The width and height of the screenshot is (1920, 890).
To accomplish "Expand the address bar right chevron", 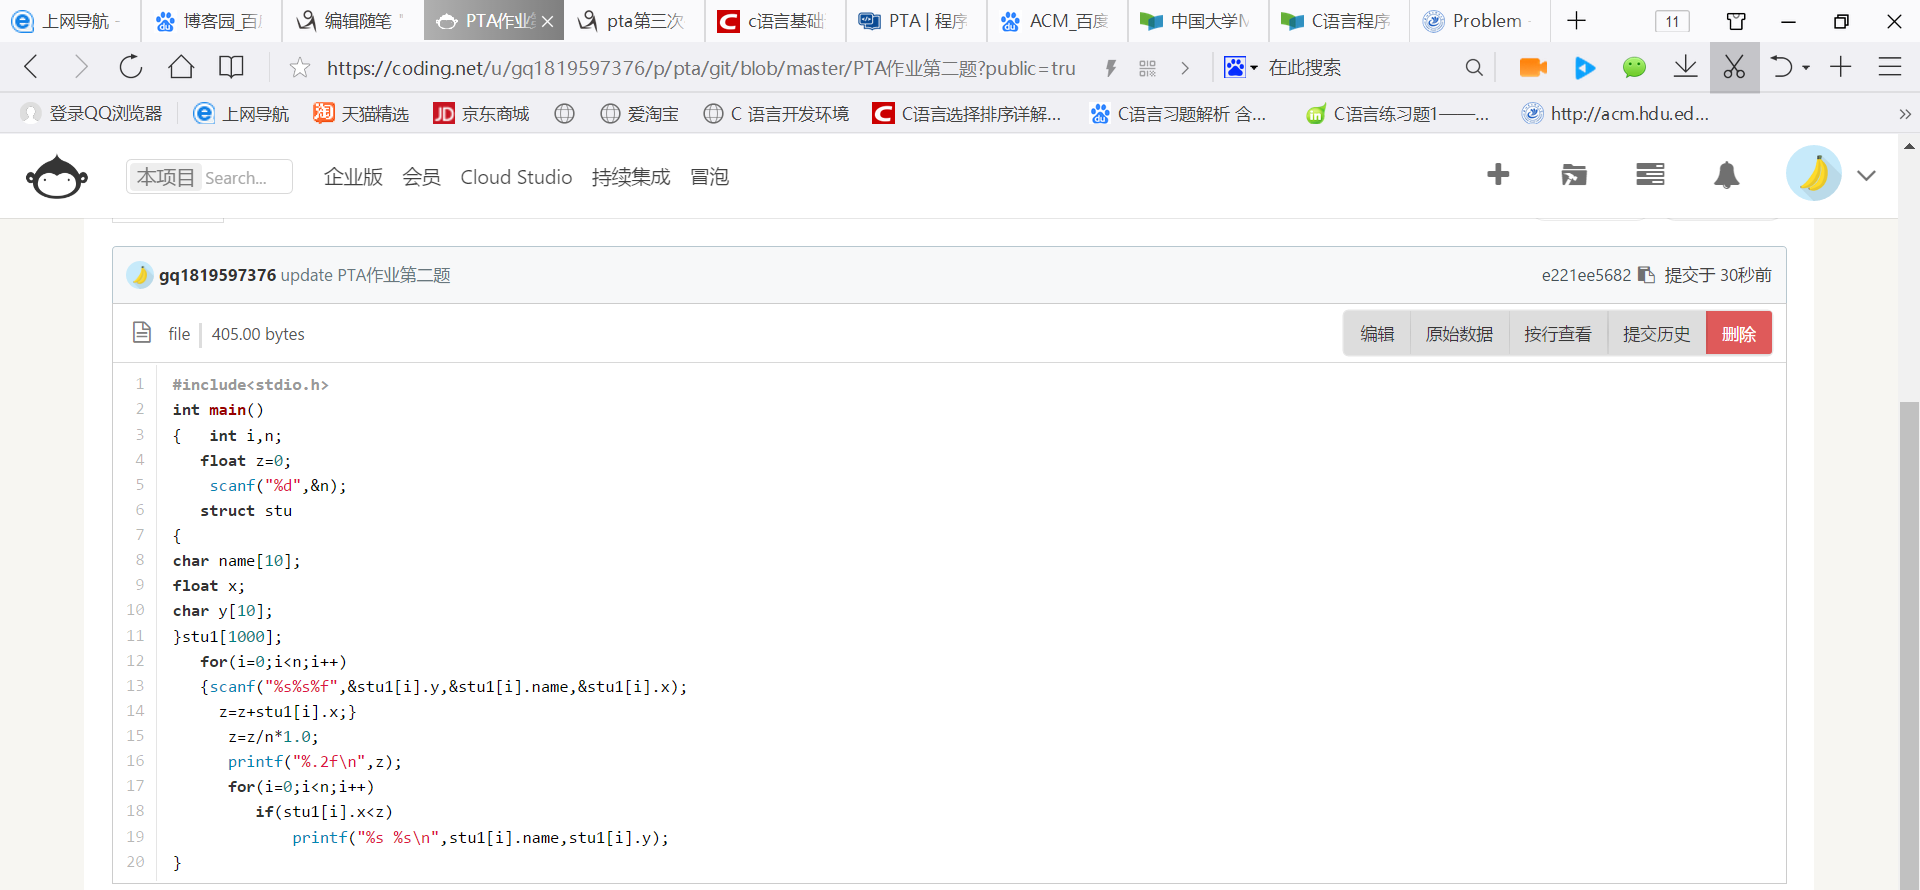I will tap(1185, 68).
